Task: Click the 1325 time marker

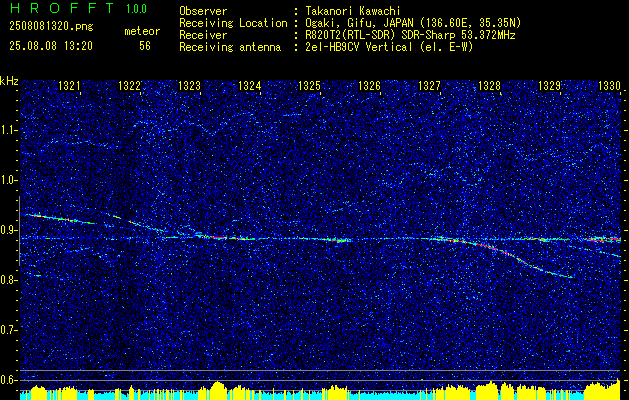Action: 309,85
